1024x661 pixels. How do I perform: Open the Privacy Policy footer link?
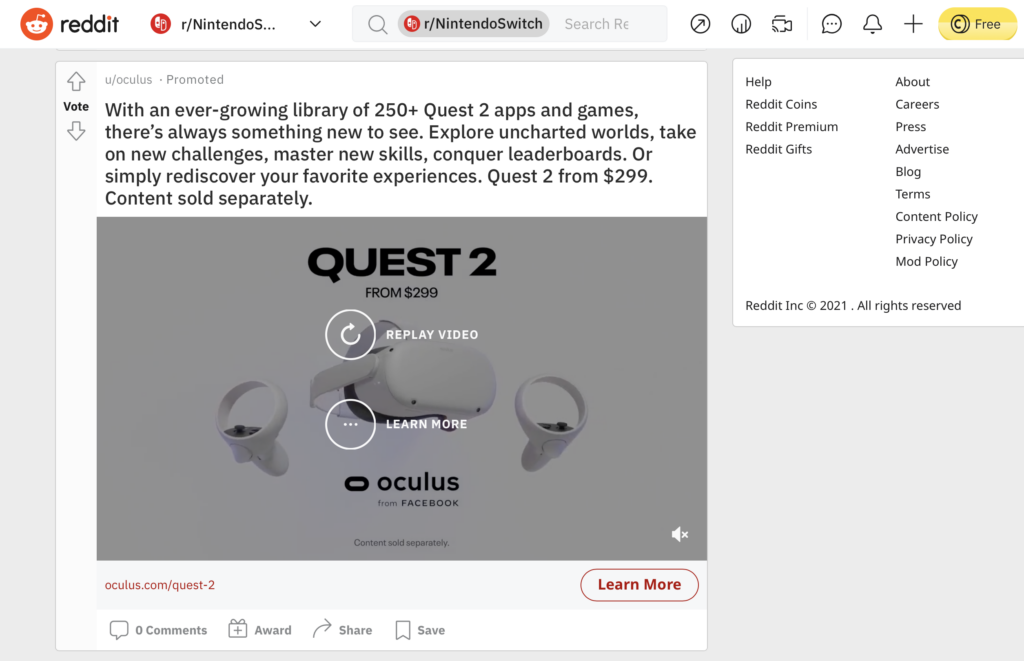point(933,238)
